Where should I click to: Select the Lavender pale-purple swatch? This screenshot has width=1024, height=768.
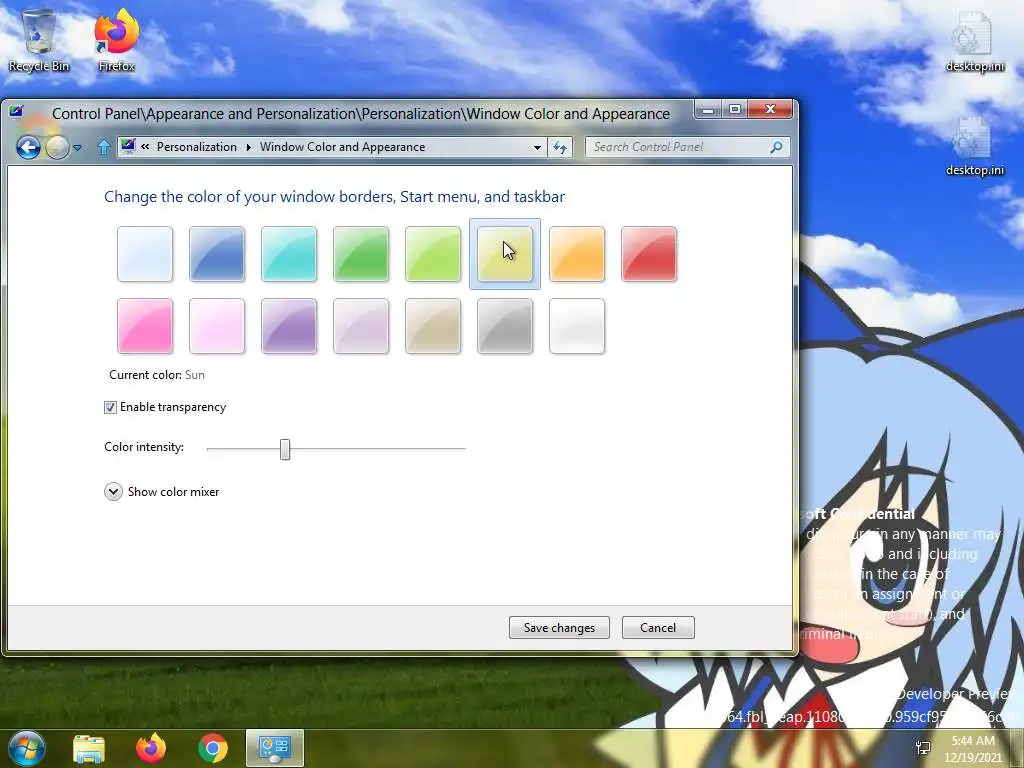pos(361,326)
